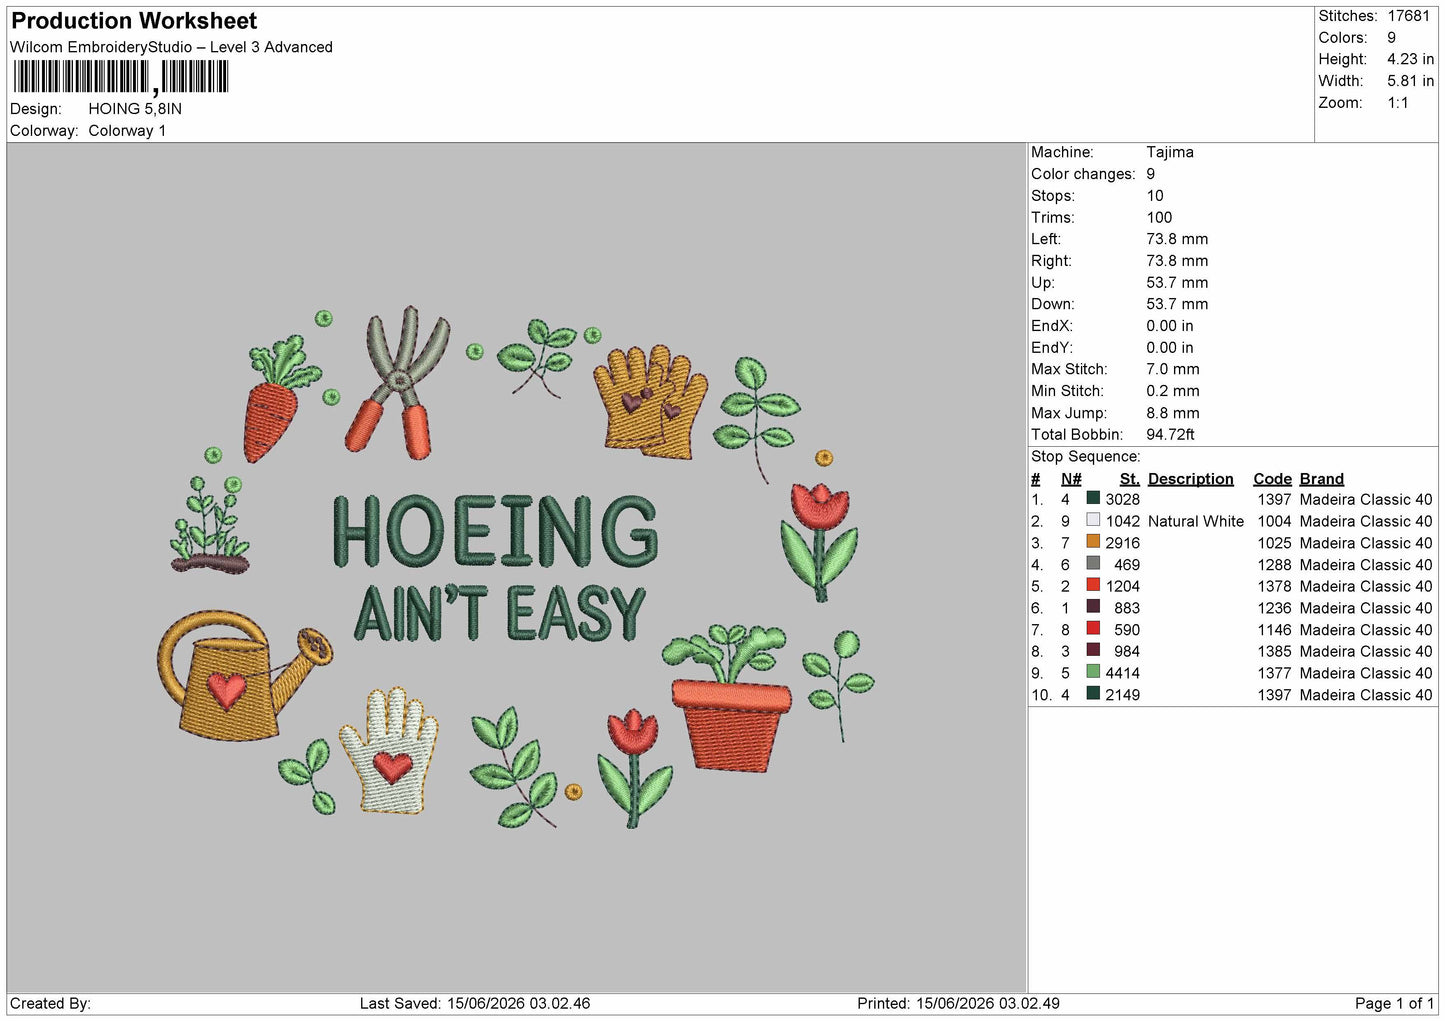This screenshot has width=1445, height=1021.
Task: Click 'Printed: 15/06/2026 03.02.49' in footer
Action: tap(958, 1003)
